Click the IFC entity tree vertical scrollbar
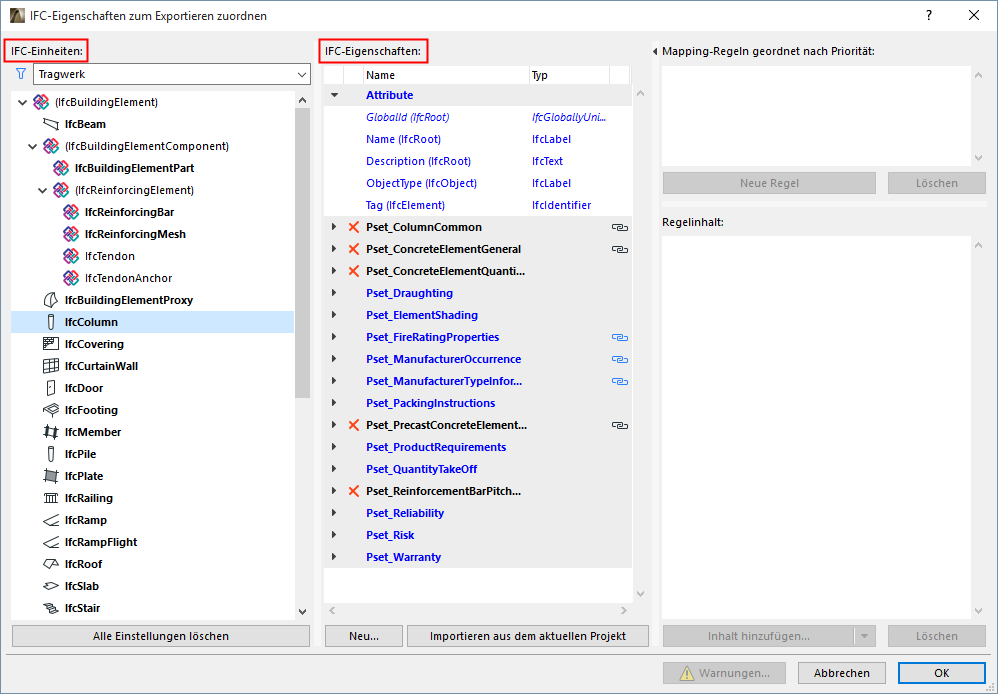Viewport: 998px width, 694px height. click(x=302, y=255)
